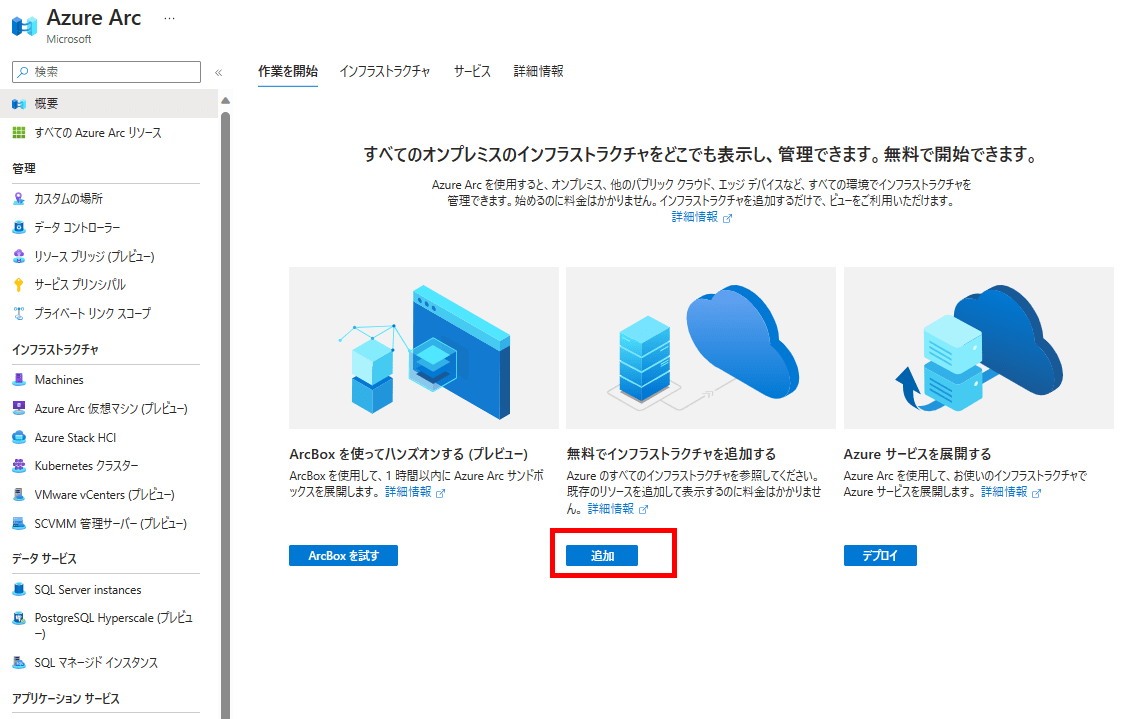Switch to 作業を開始 tab
This screenshot has width=1138, height=719.
click(x=287, y=71)
